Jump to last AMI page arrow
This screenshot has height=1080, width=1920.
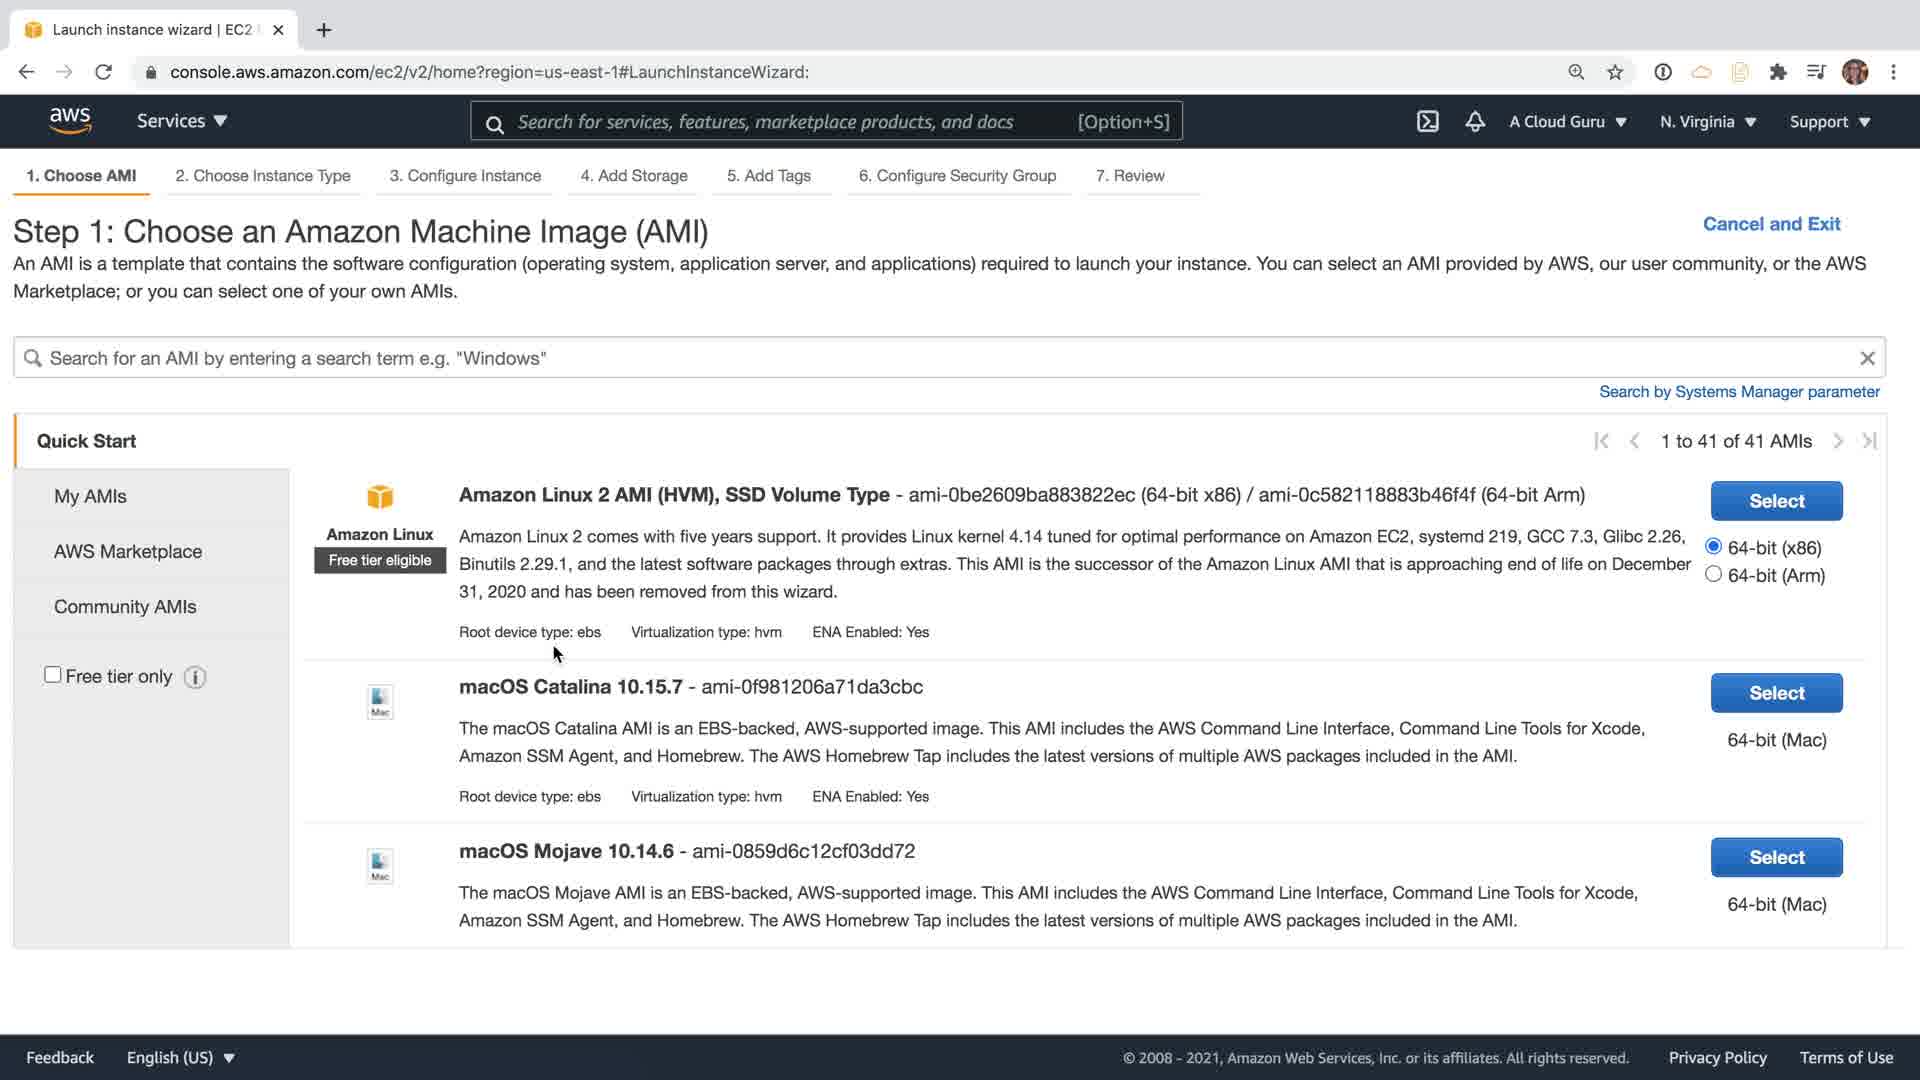(x=1869, y=441)
